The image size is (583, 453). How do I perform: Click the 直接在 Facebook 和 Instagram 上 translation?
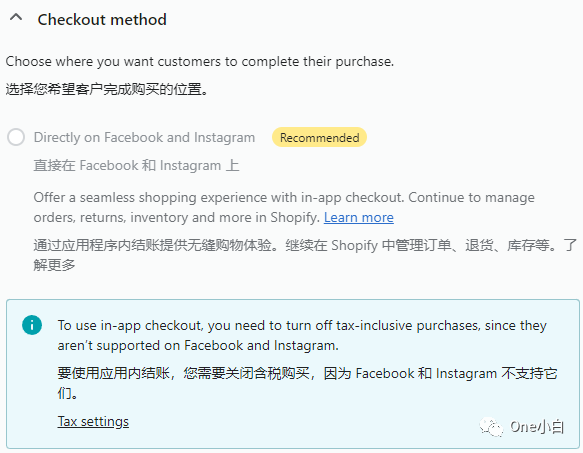(x=136, y=166)
